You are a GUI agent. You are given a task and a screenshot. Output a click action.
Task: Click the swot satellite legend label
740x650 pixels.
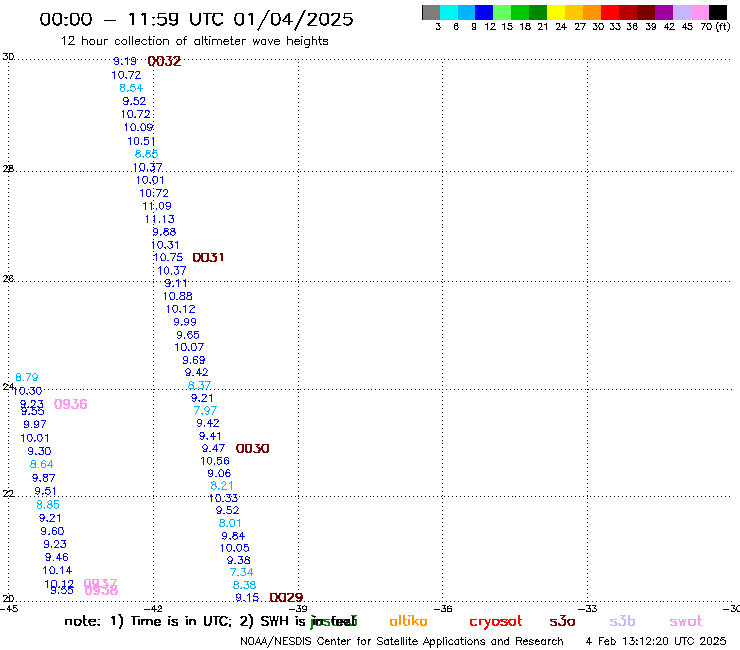point(686,622)
